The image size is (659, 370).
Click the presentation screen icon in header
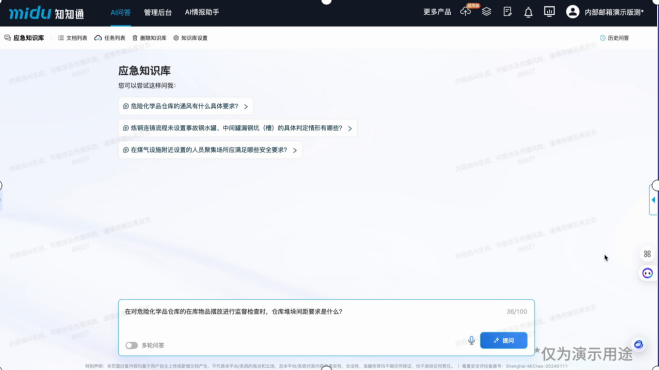coord(549,12)
